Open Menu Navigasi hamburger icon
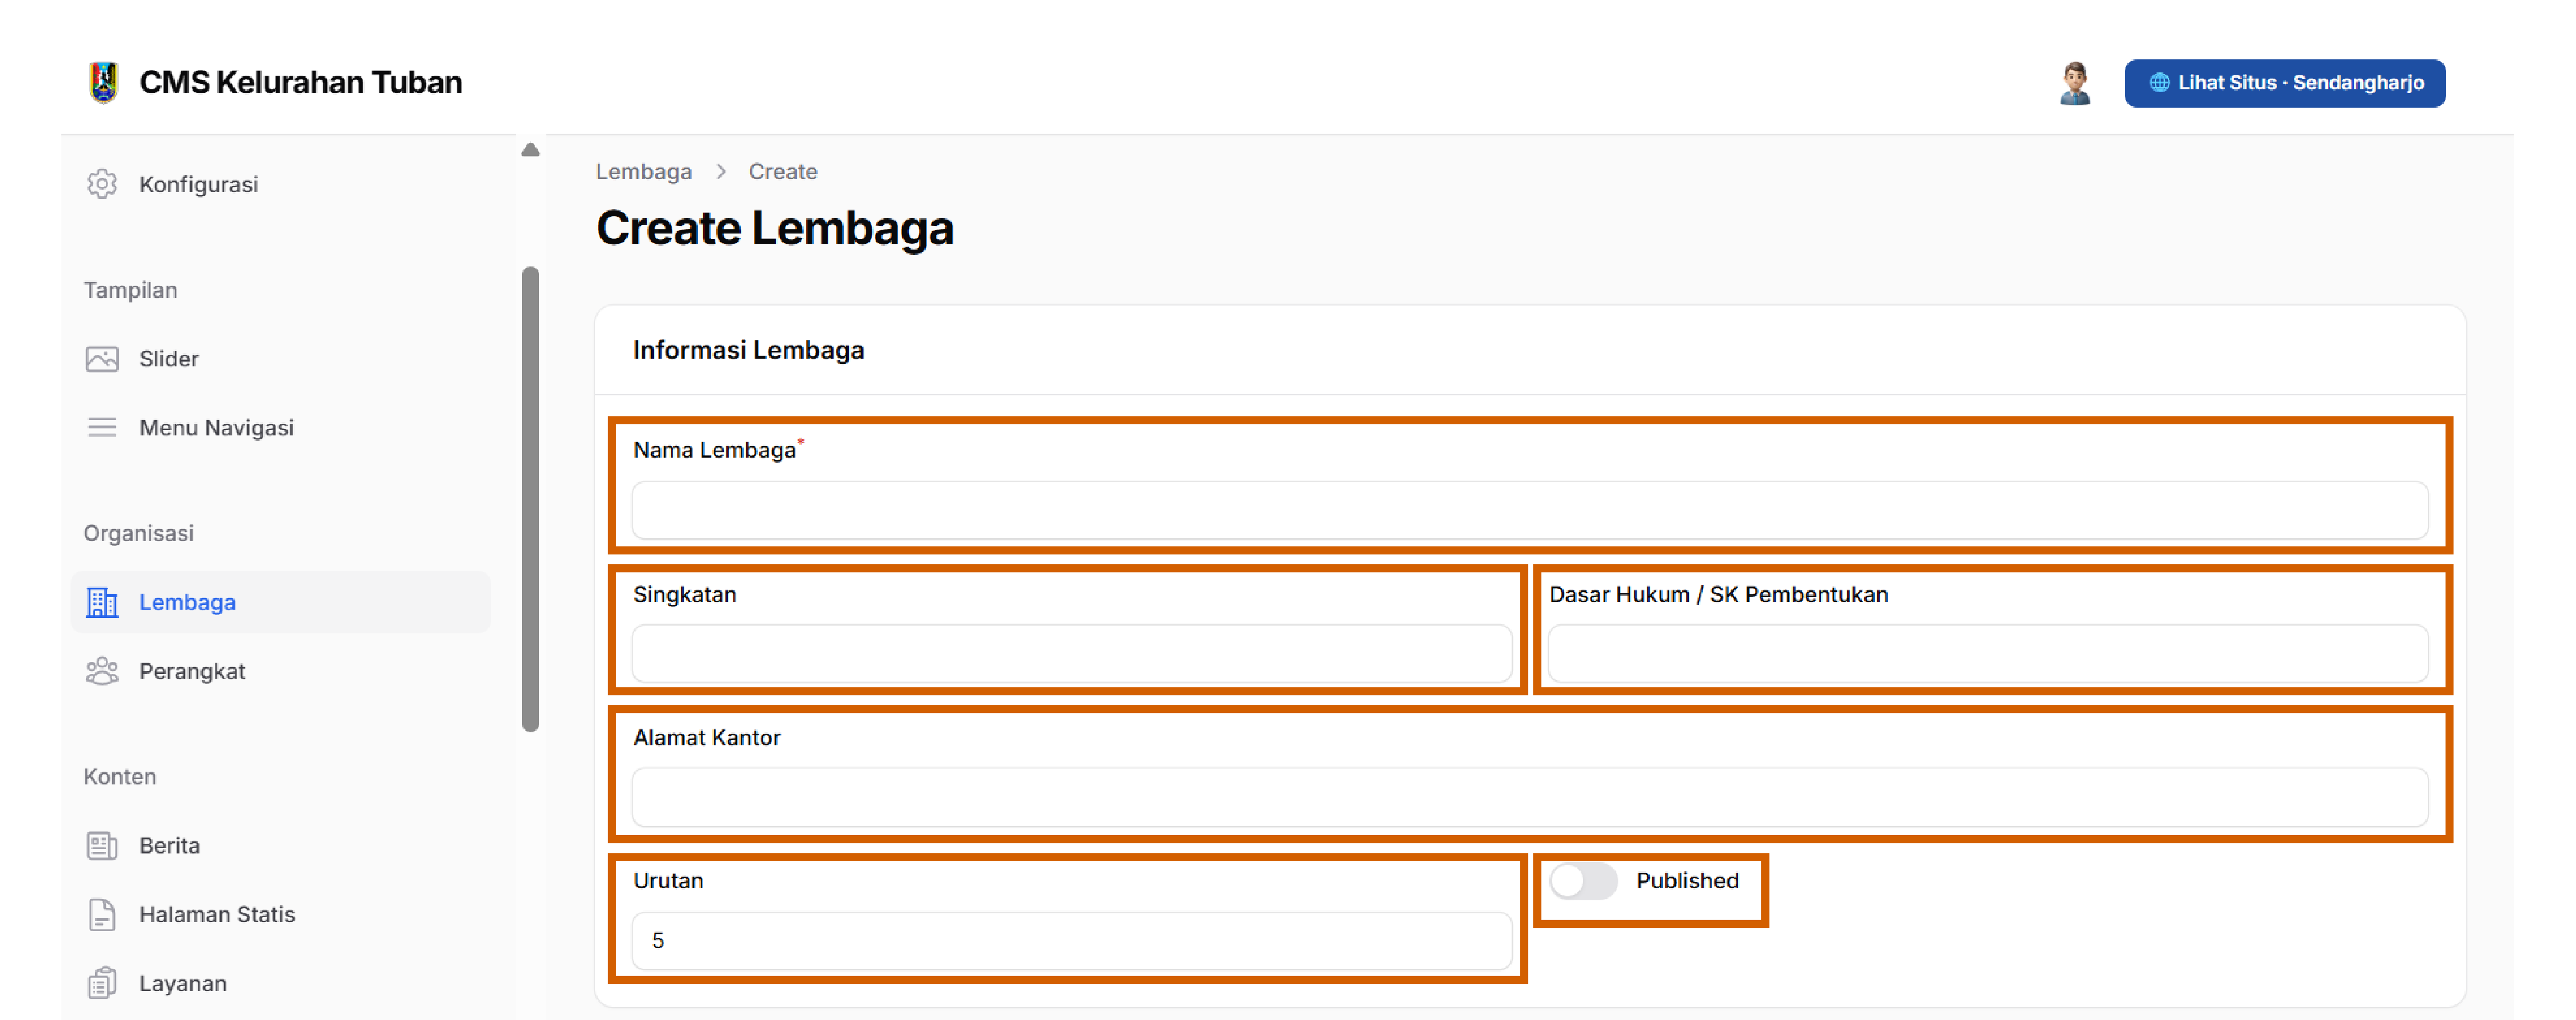2576x1020 pixels. [102, 428]
